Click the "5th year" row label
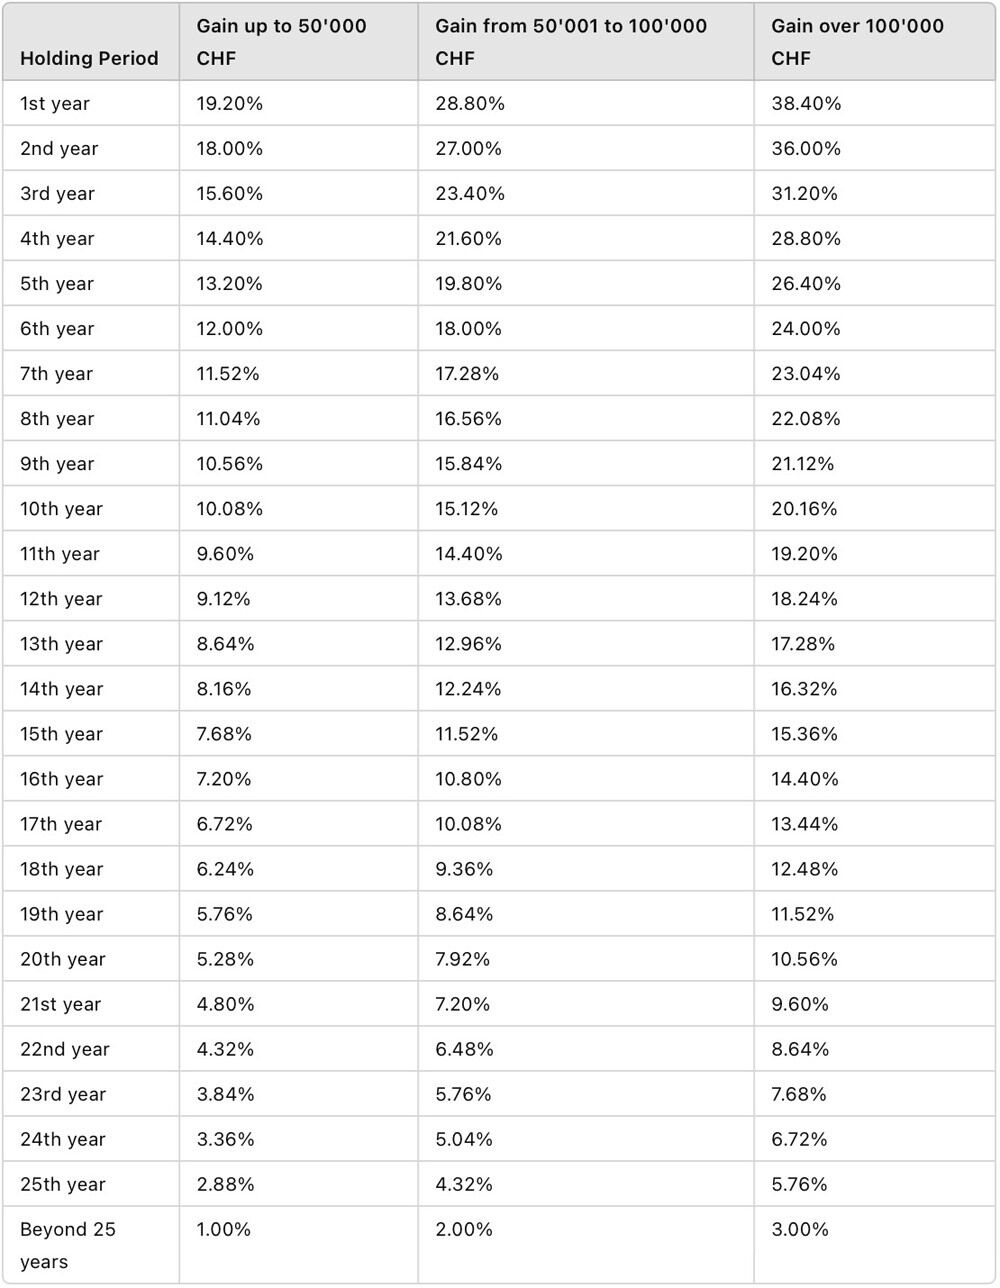The height and width of the screenshot is (1288, 1000). tap(57, 283)
